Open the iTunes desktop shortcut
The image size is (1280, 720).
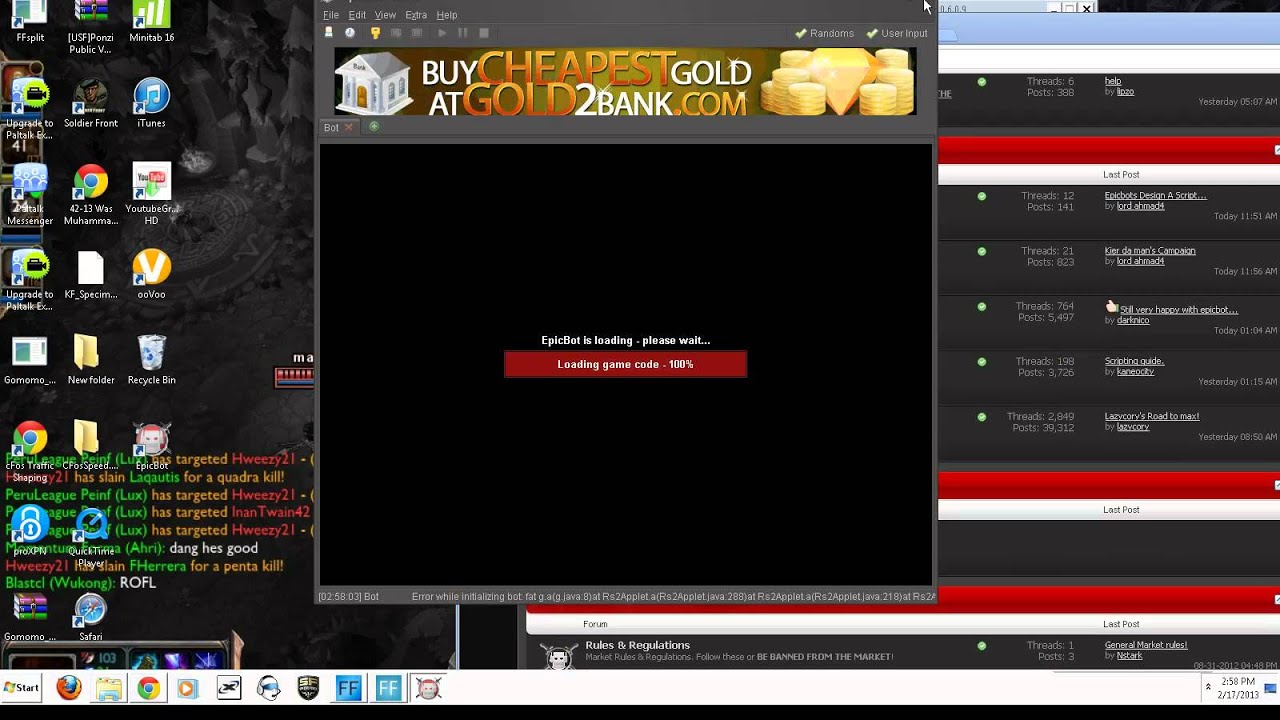(x=151, y=103)
